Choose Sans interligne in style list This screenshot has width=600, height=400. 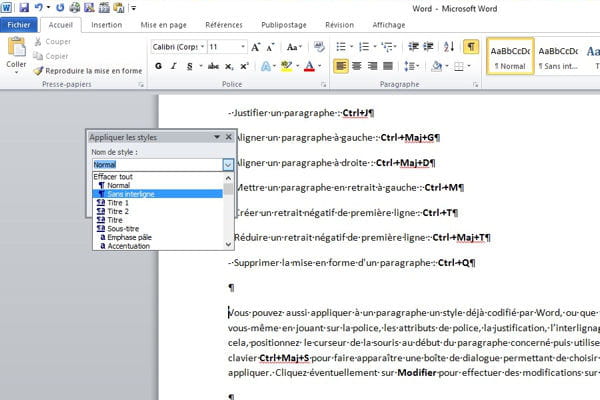[158, 194]
